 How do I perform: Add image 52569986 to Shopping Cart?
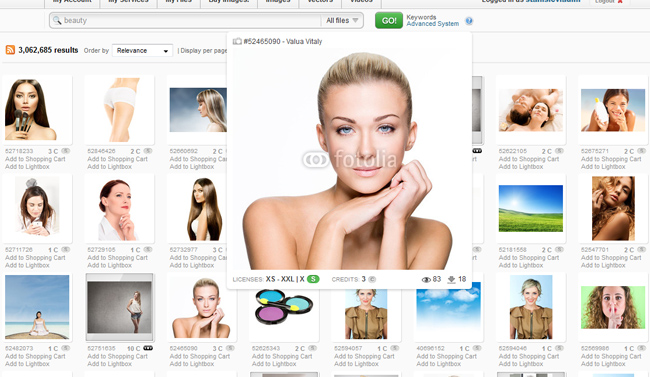[611, 356]
